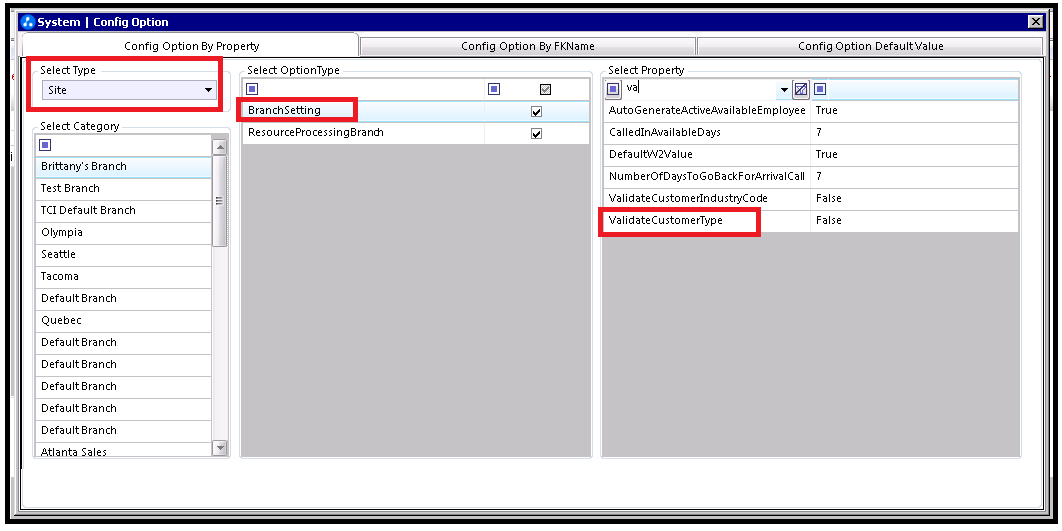Screen dimensions: 1062x531
Task: Toggle header checkbox in OptionType grid
Action: (x=545, y=89)
